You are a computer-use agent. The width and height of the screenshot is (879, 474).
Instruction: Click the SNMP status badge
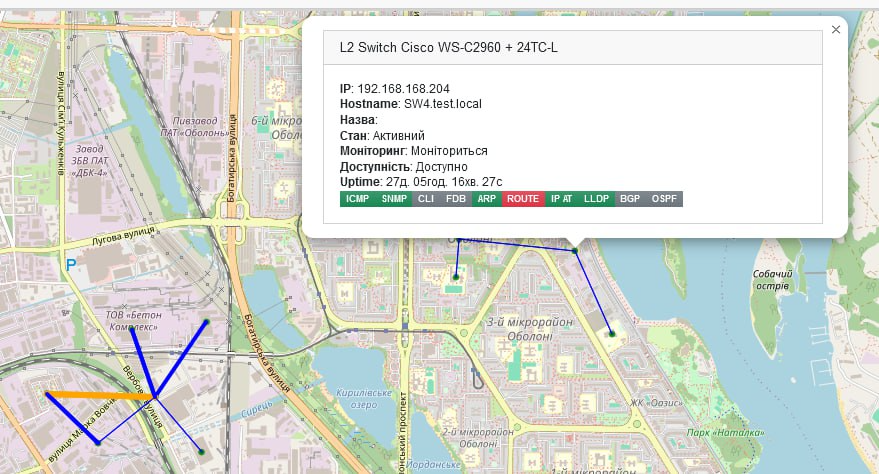394,199
